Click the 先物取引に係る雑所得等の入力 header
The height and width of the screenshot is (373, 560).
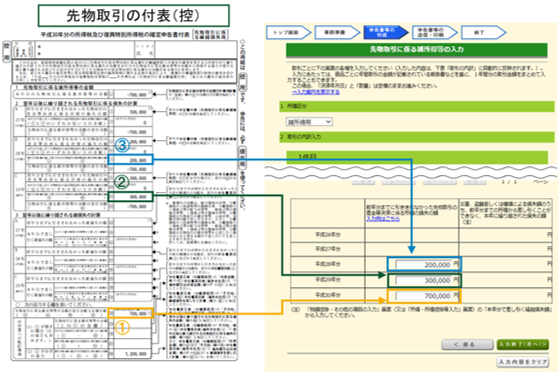pos(416,50)
